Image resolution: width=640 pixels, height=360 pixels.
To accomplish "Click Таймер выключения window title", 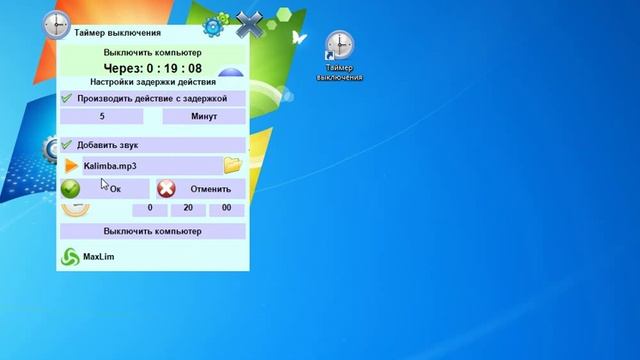I will (118, 33).
